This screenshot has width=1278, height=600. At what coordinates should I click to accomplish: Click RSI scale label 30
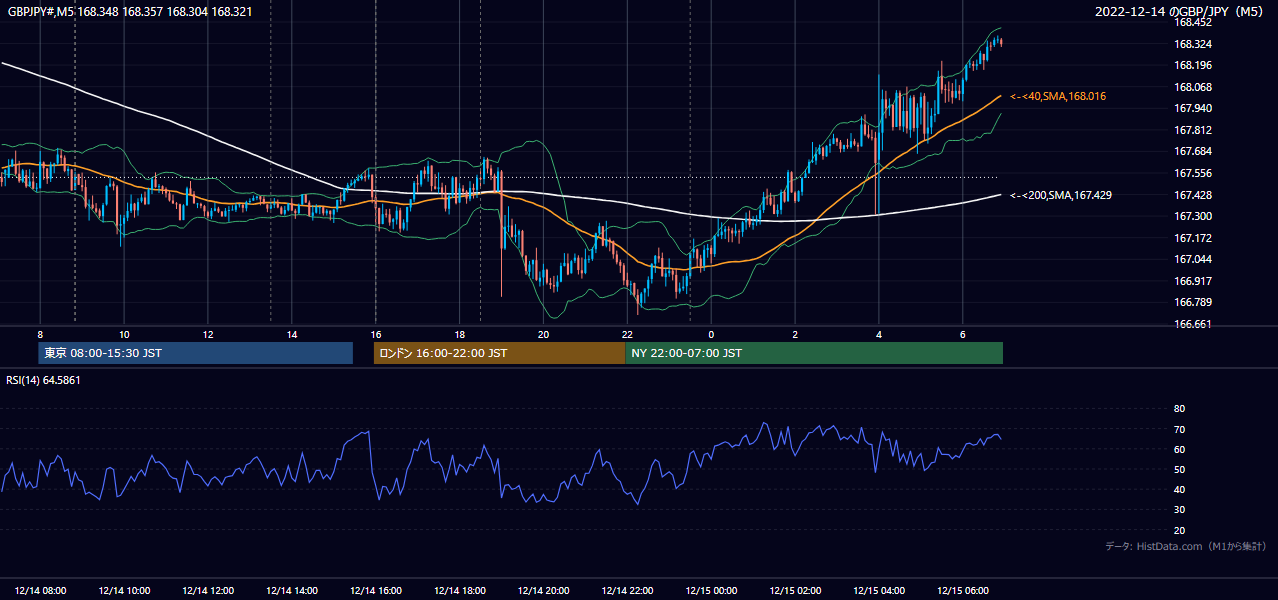coord(1179,510)
